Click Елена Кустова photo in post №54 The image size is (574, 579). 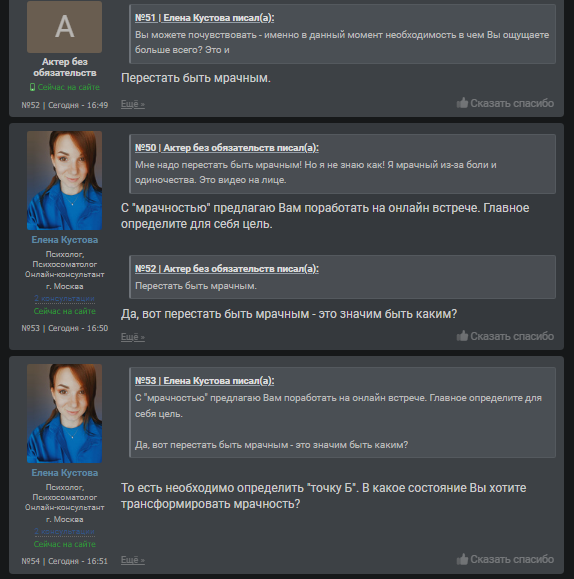click(64, 414)
